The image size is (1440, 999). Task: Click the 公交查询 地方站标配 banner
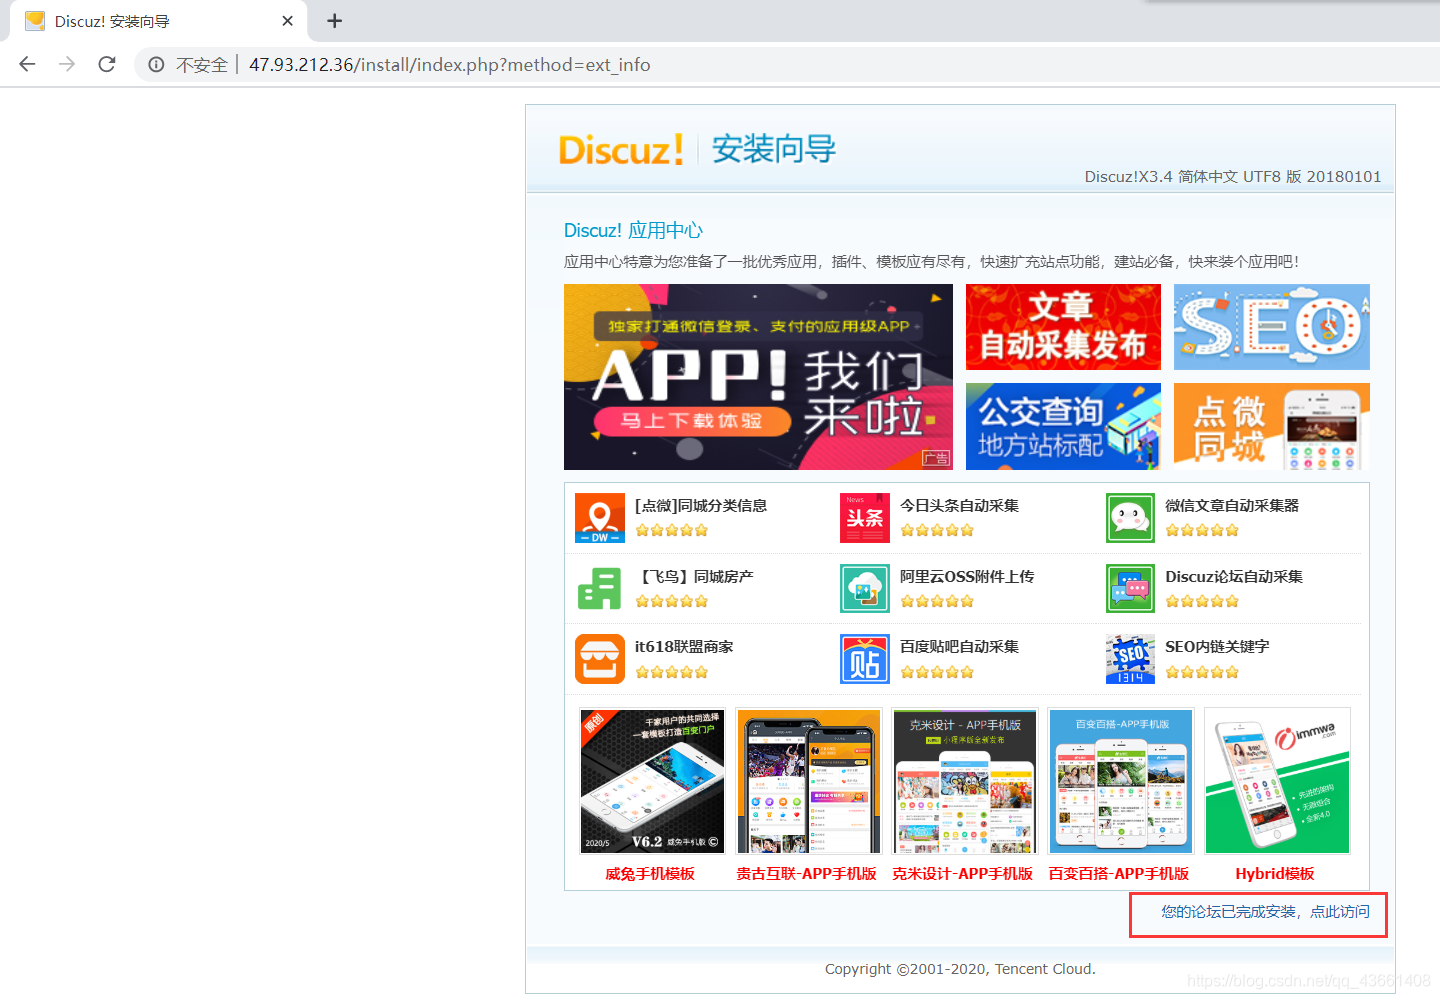[x=1063, y=426]
